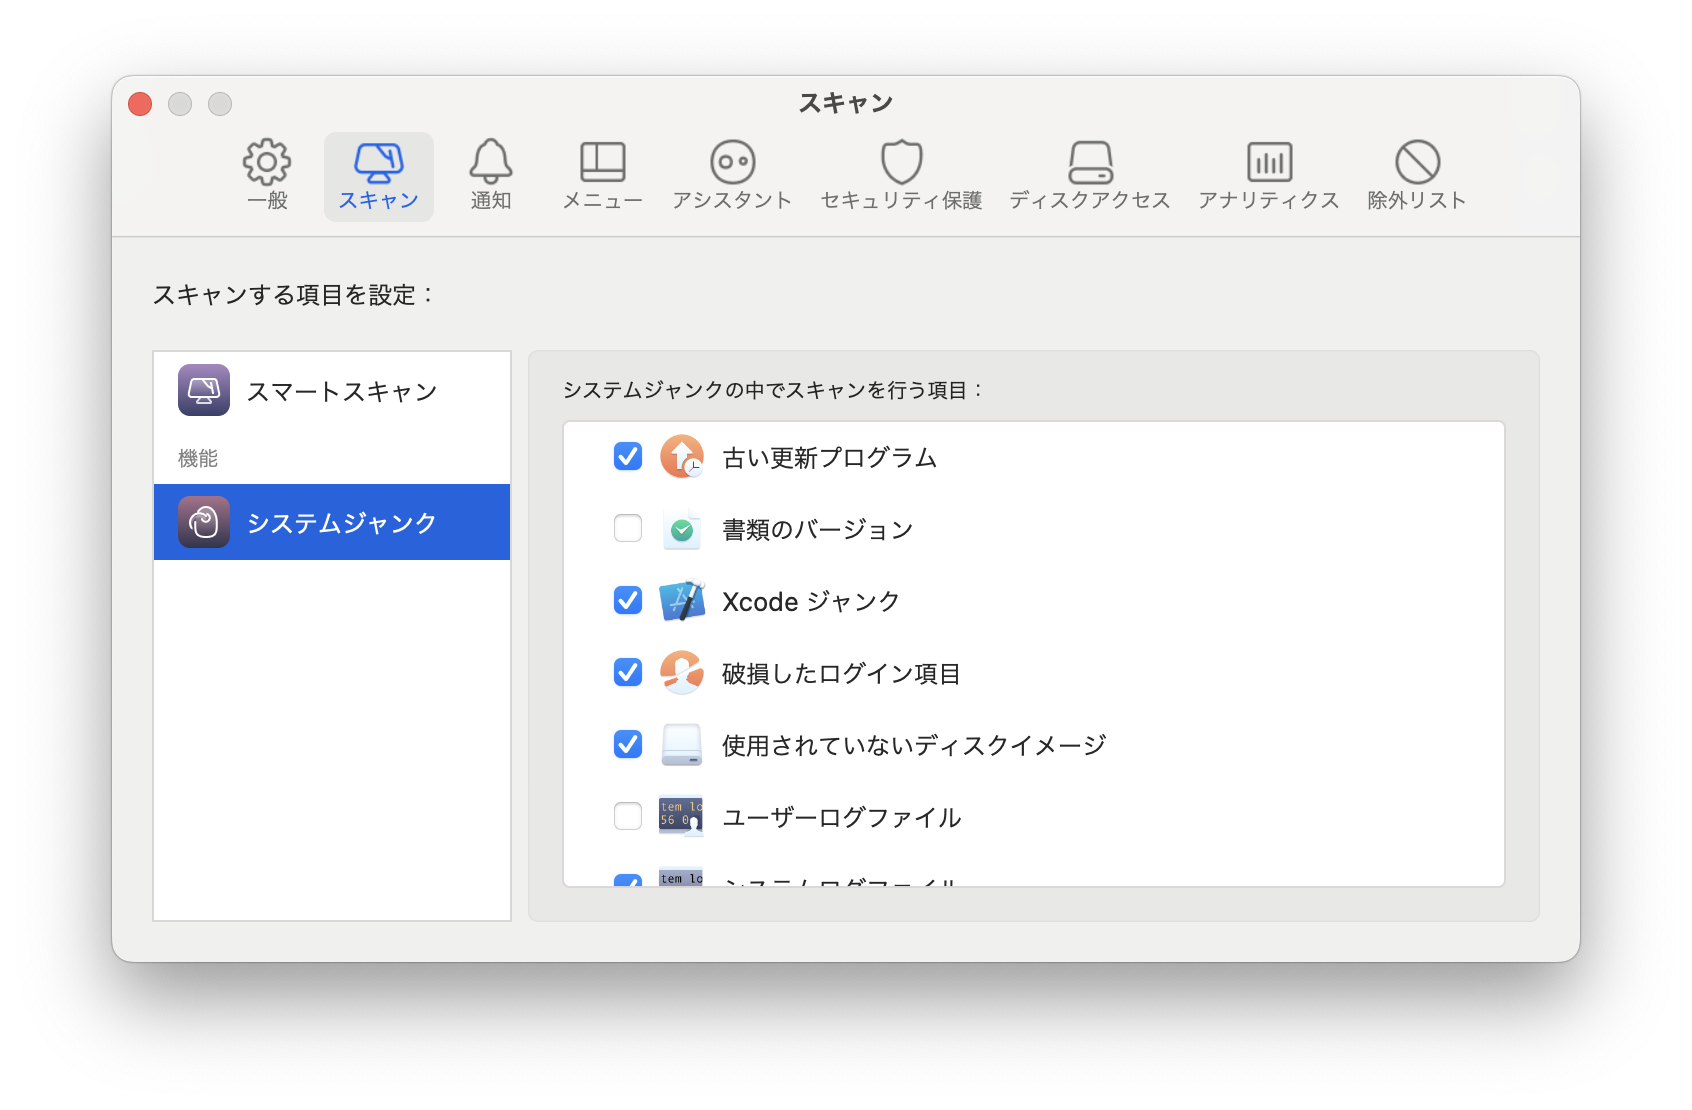Click the Xcode ジャンク label text

tap(811, 602)
